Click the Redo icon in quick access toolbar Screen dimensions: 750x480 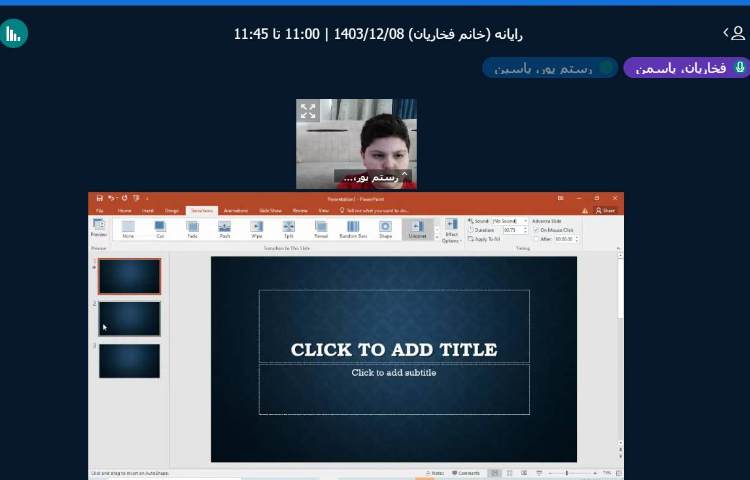[124, 198]
